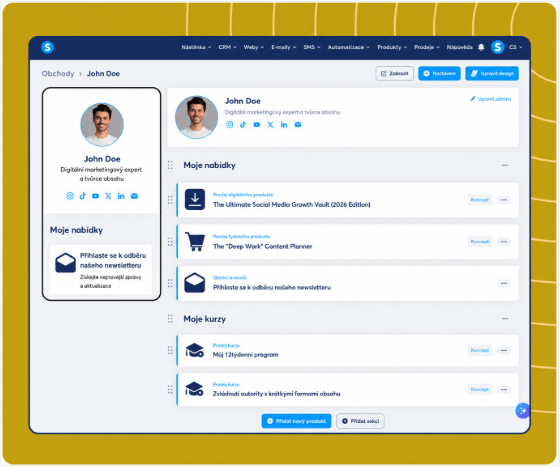Click Koncept badge on Zvládnutí autority course
The image size is (560, 467).
coord(480,390)
